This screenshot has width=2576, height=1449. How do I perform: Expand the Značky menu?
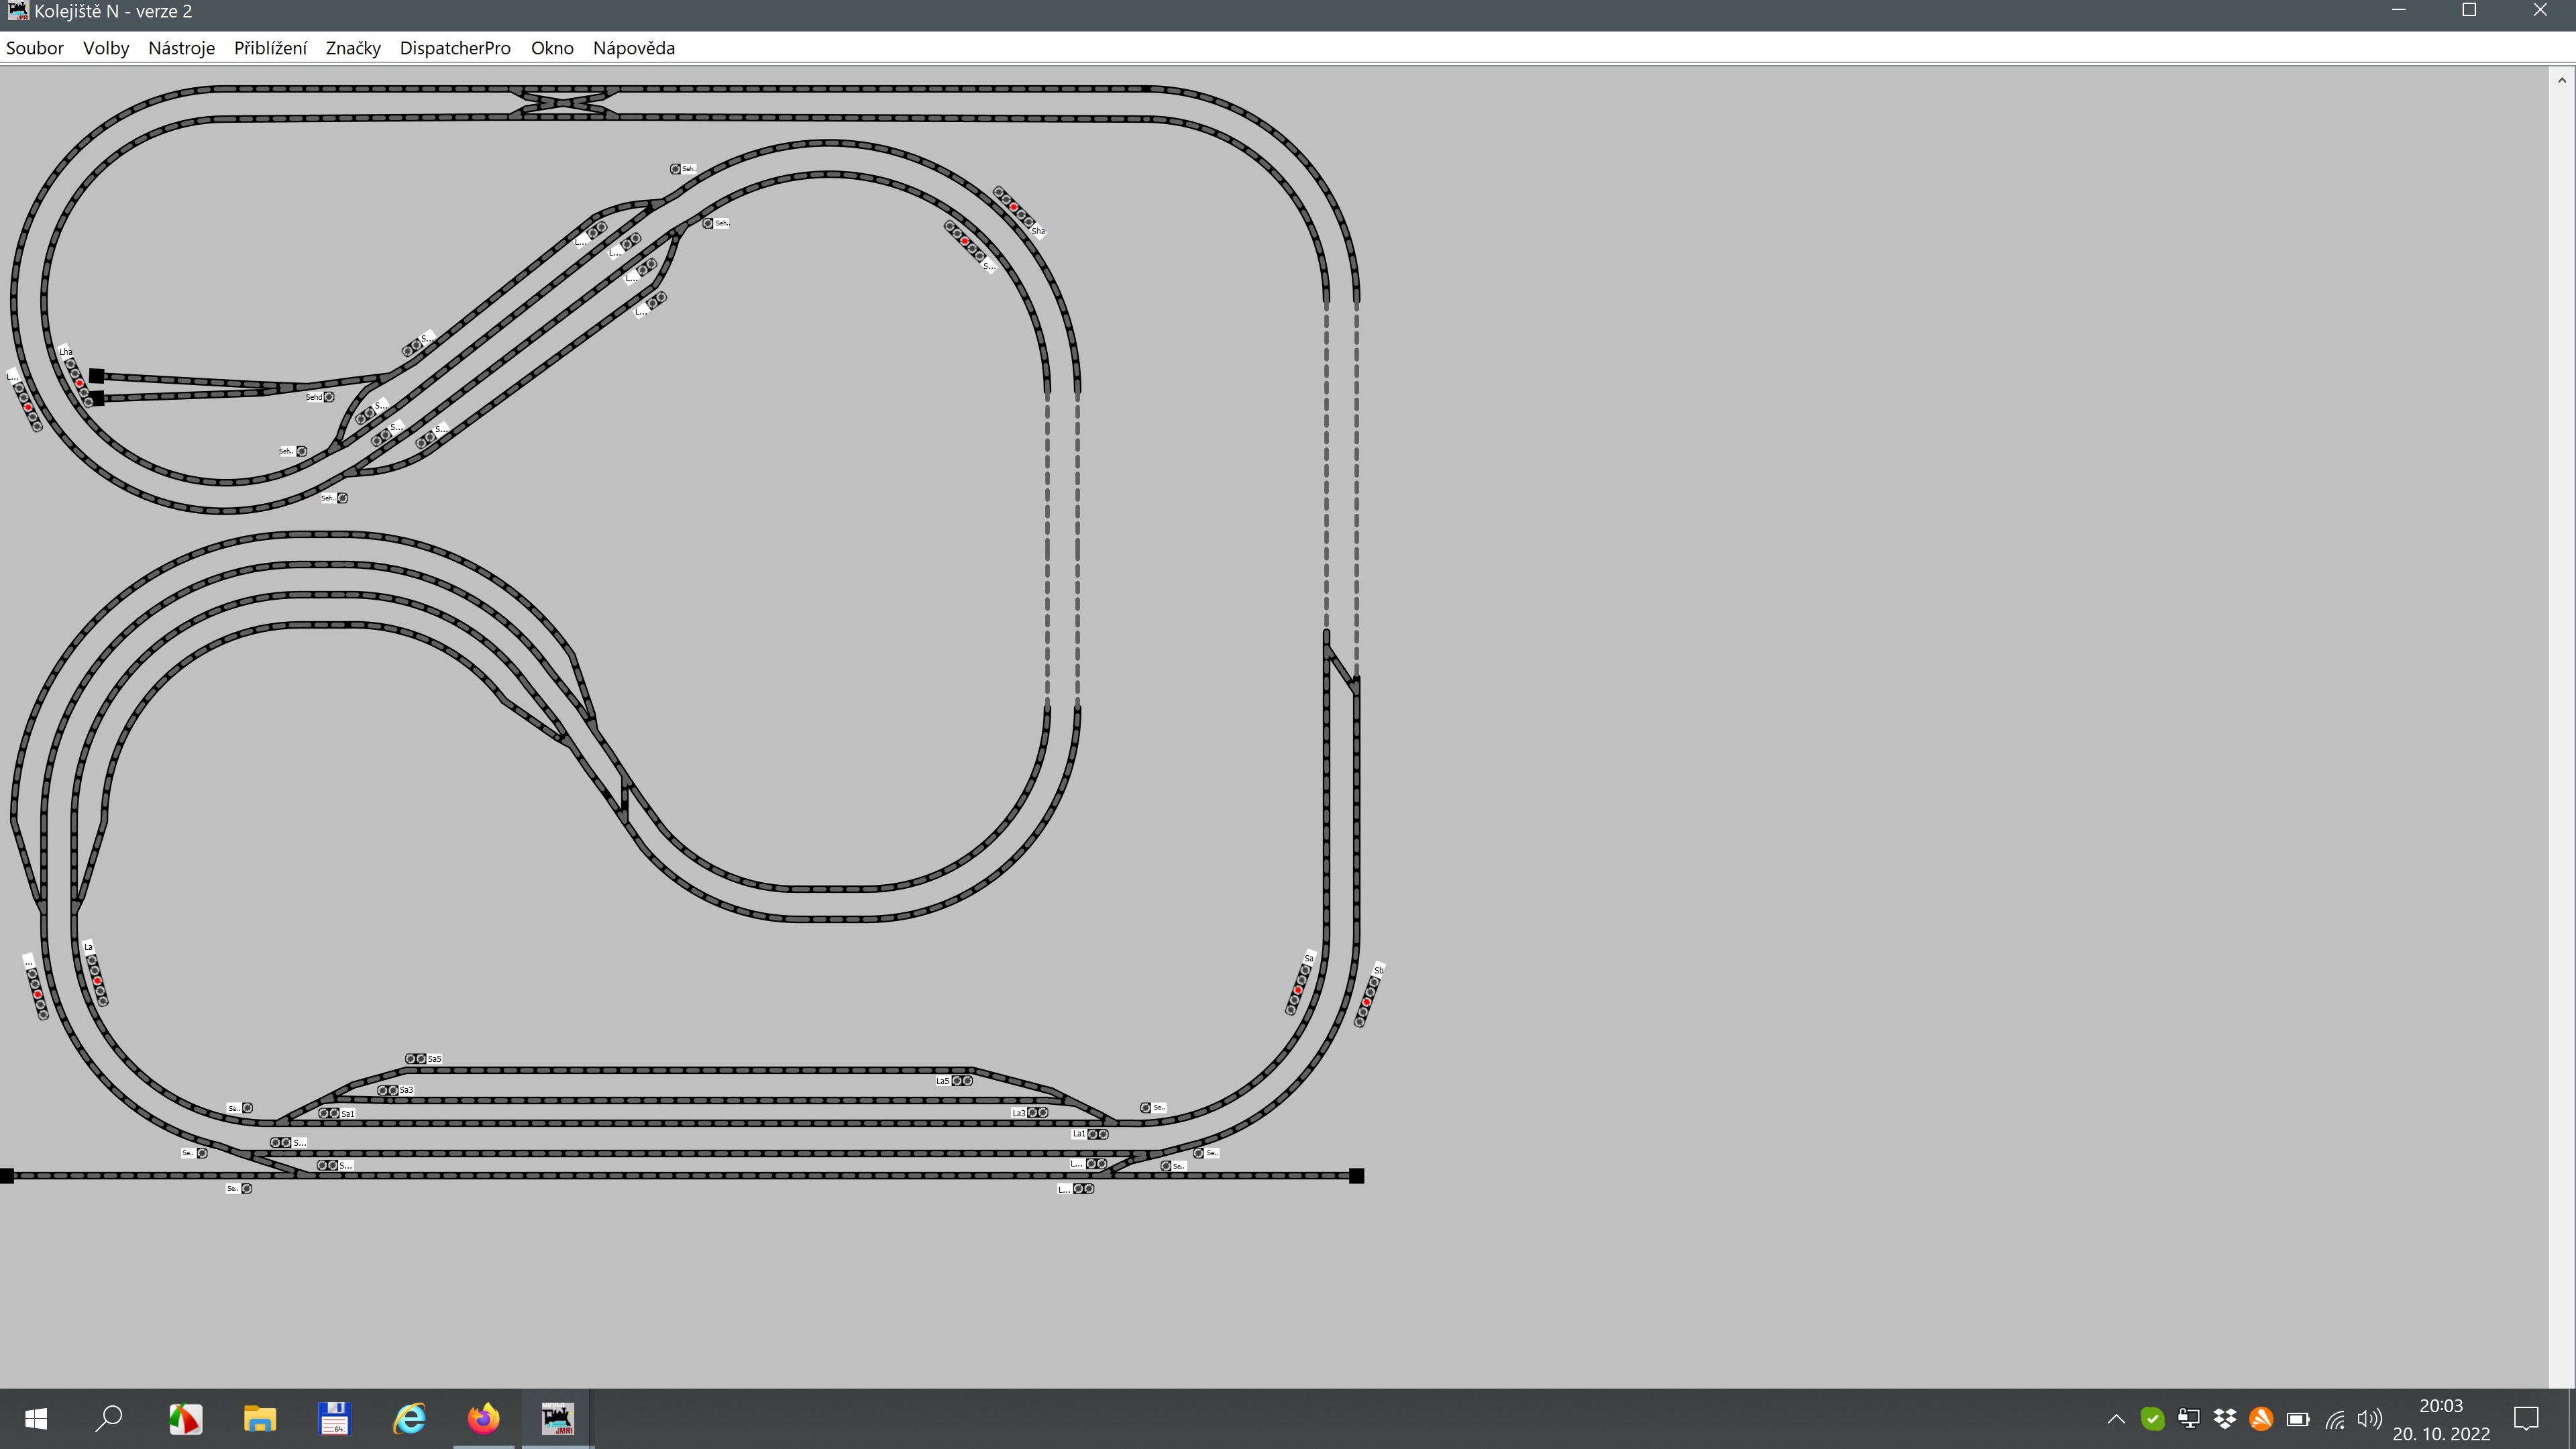click(353, 48)
